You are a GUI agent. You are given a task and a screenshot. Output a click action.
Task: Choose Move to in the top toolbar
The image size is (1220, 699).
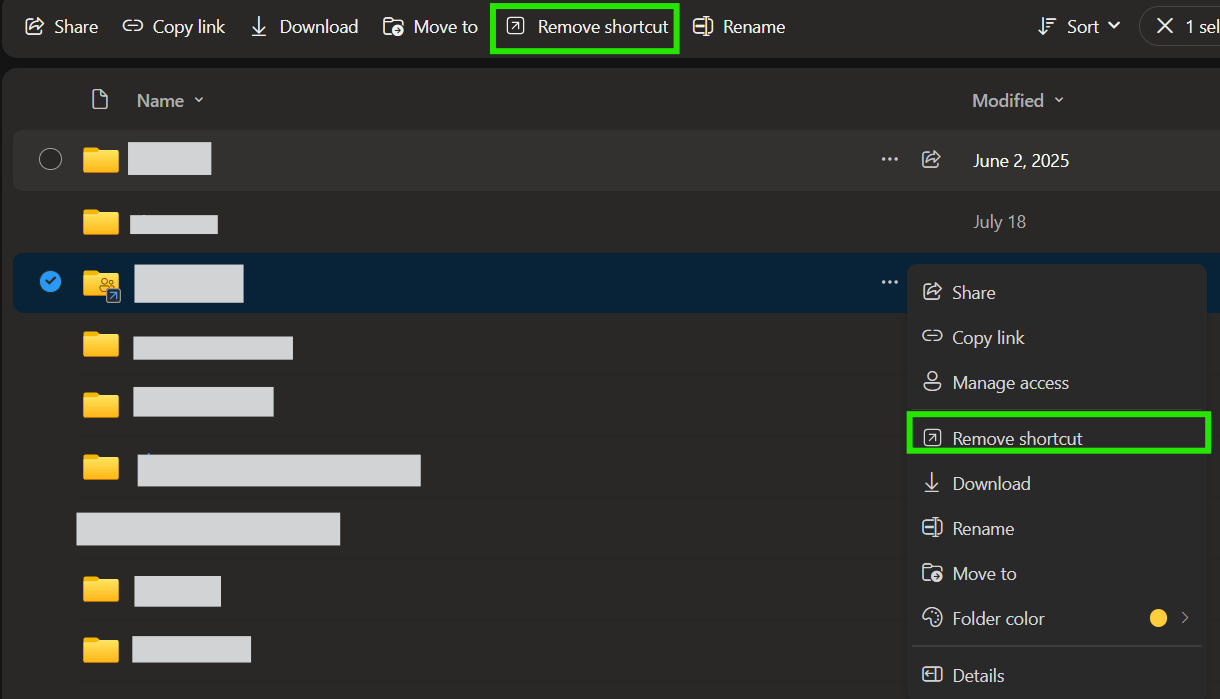coord(430,27)
